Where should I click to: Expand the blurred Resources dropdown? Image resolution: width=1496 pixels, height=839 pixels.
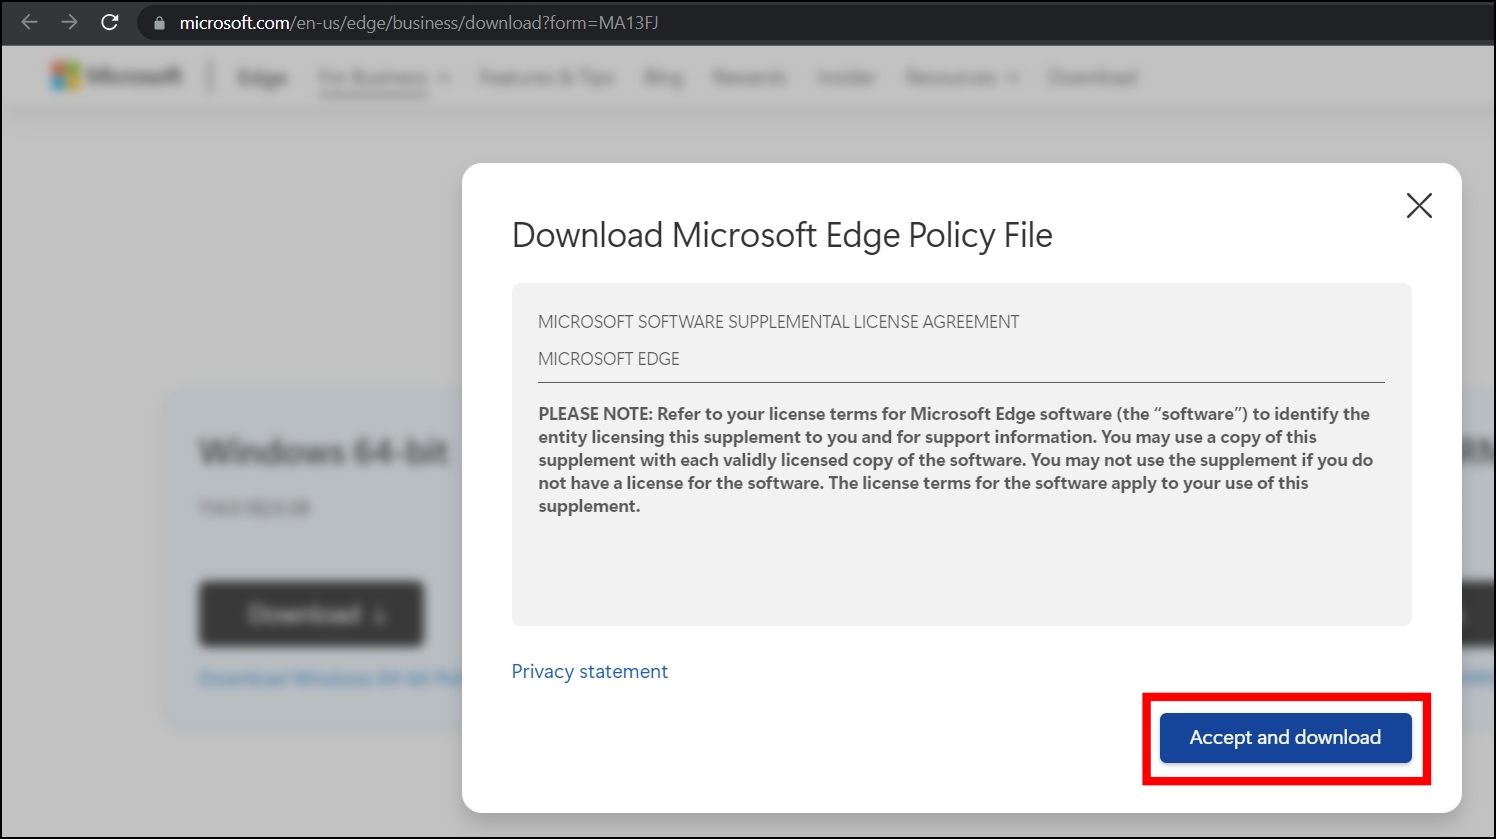pos(962,77)
